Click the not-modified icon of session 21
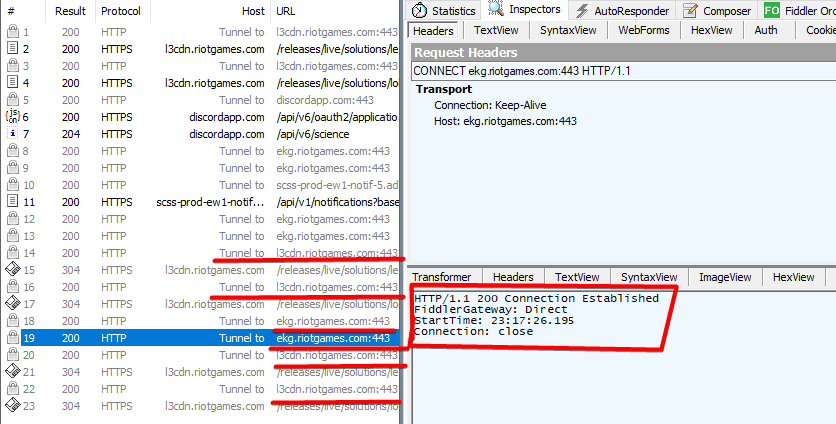This screenshot has width=836, height=424. click(13, 372)
